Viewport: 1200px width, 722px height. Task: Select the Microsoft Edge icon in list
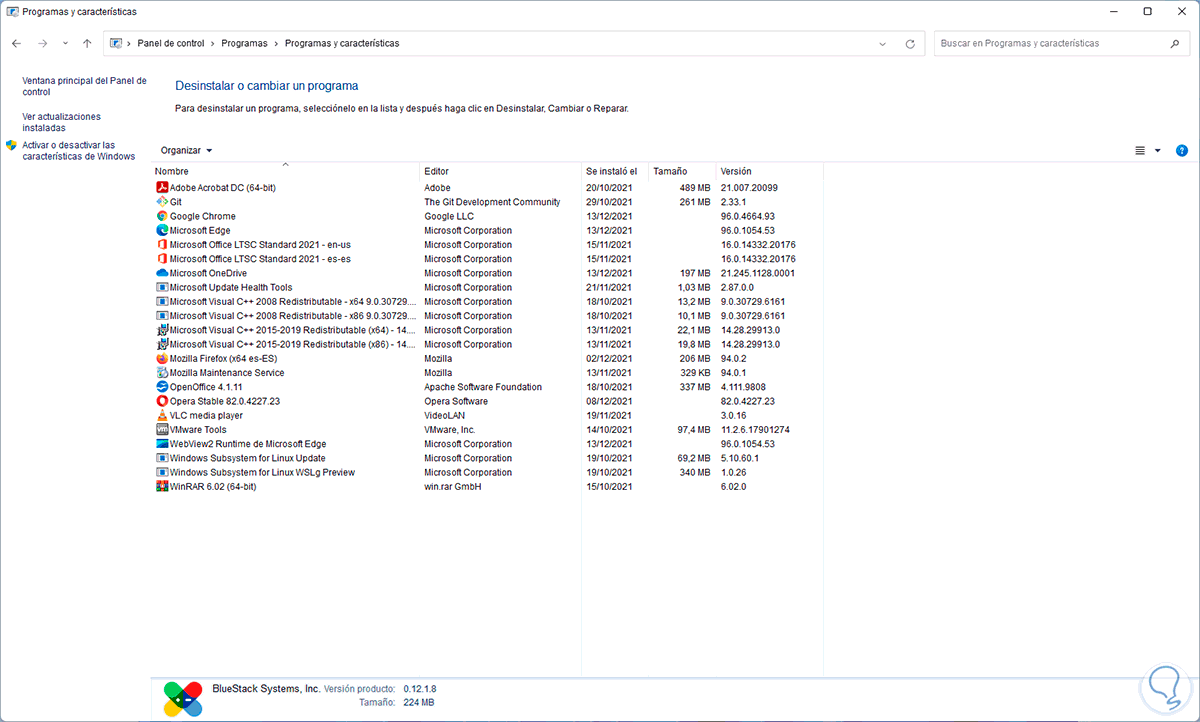(x=162, y=230)
